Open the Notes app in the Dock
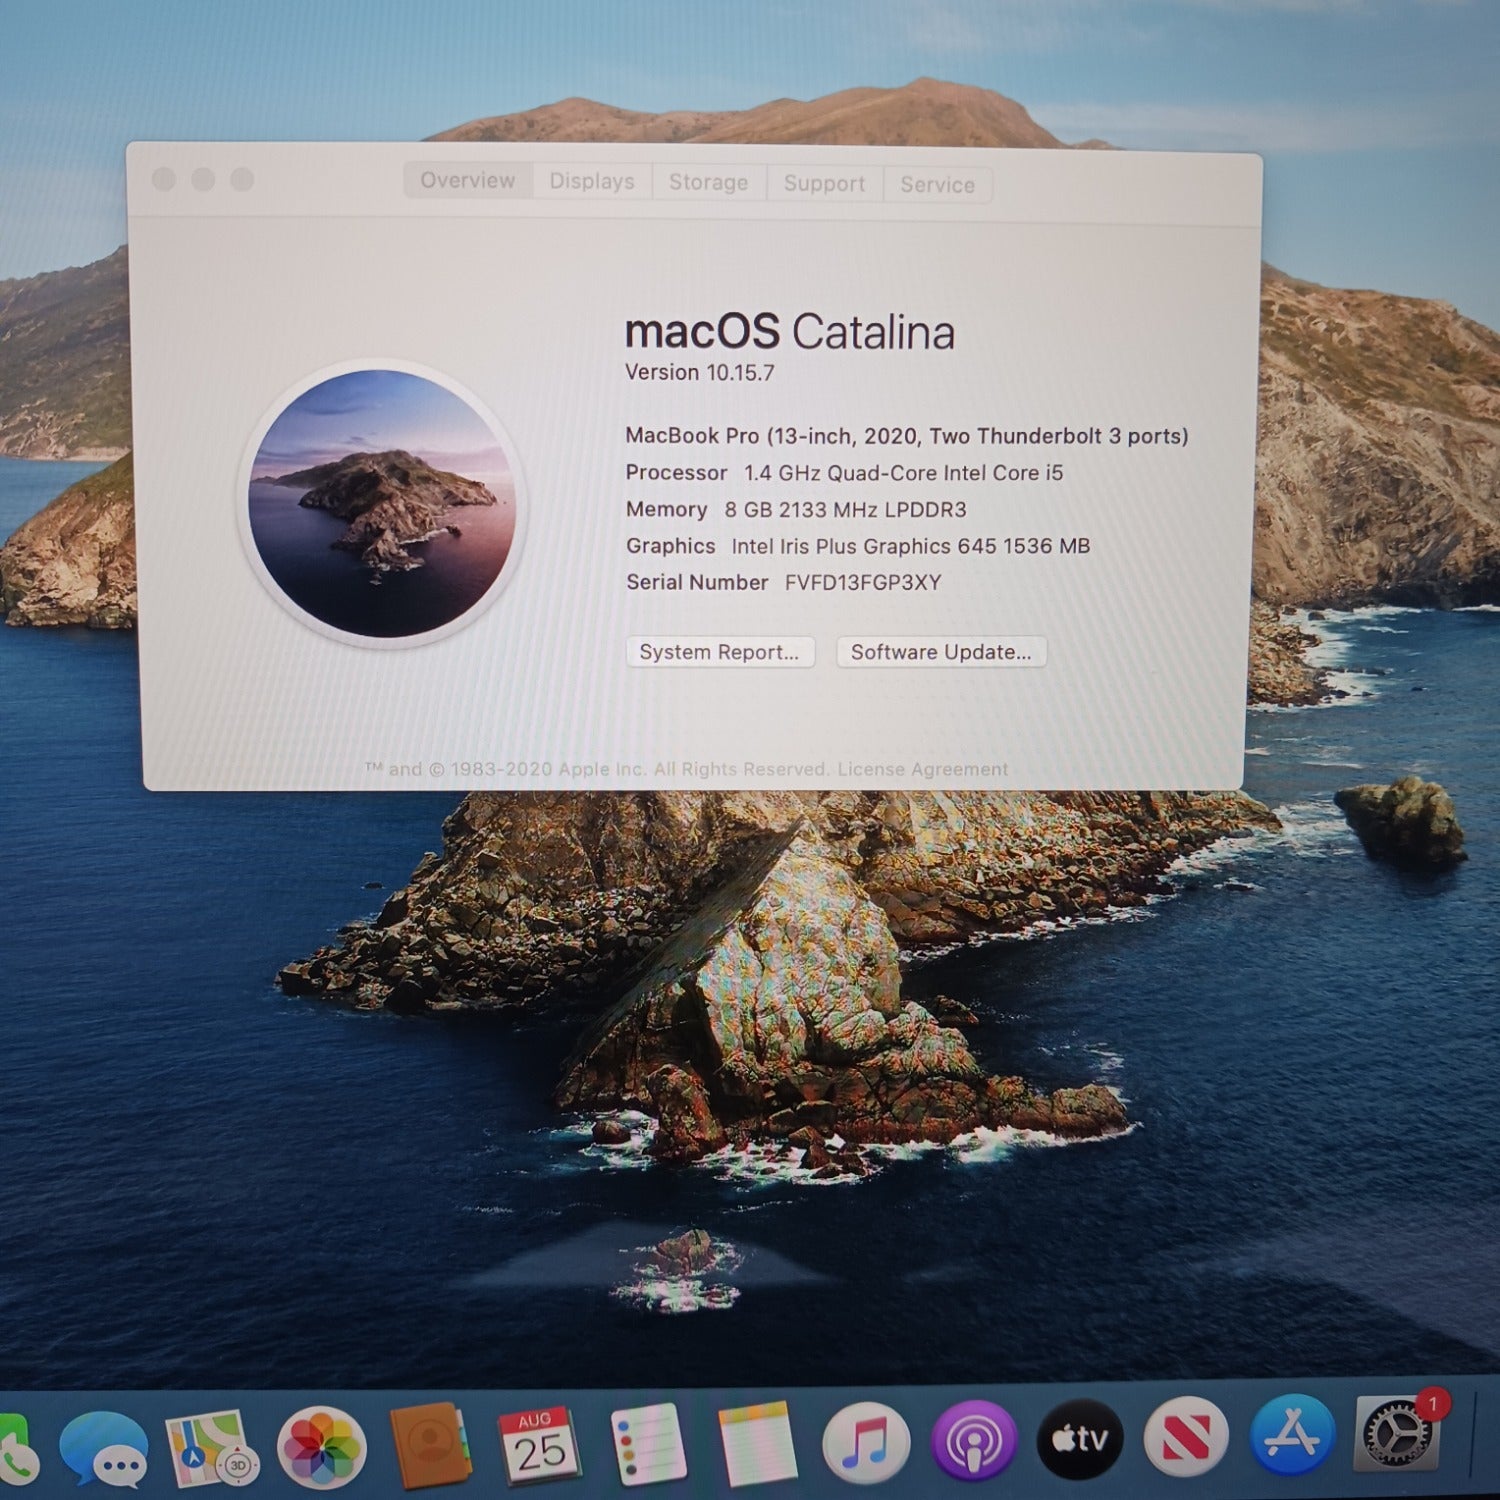 (758, 1443)
